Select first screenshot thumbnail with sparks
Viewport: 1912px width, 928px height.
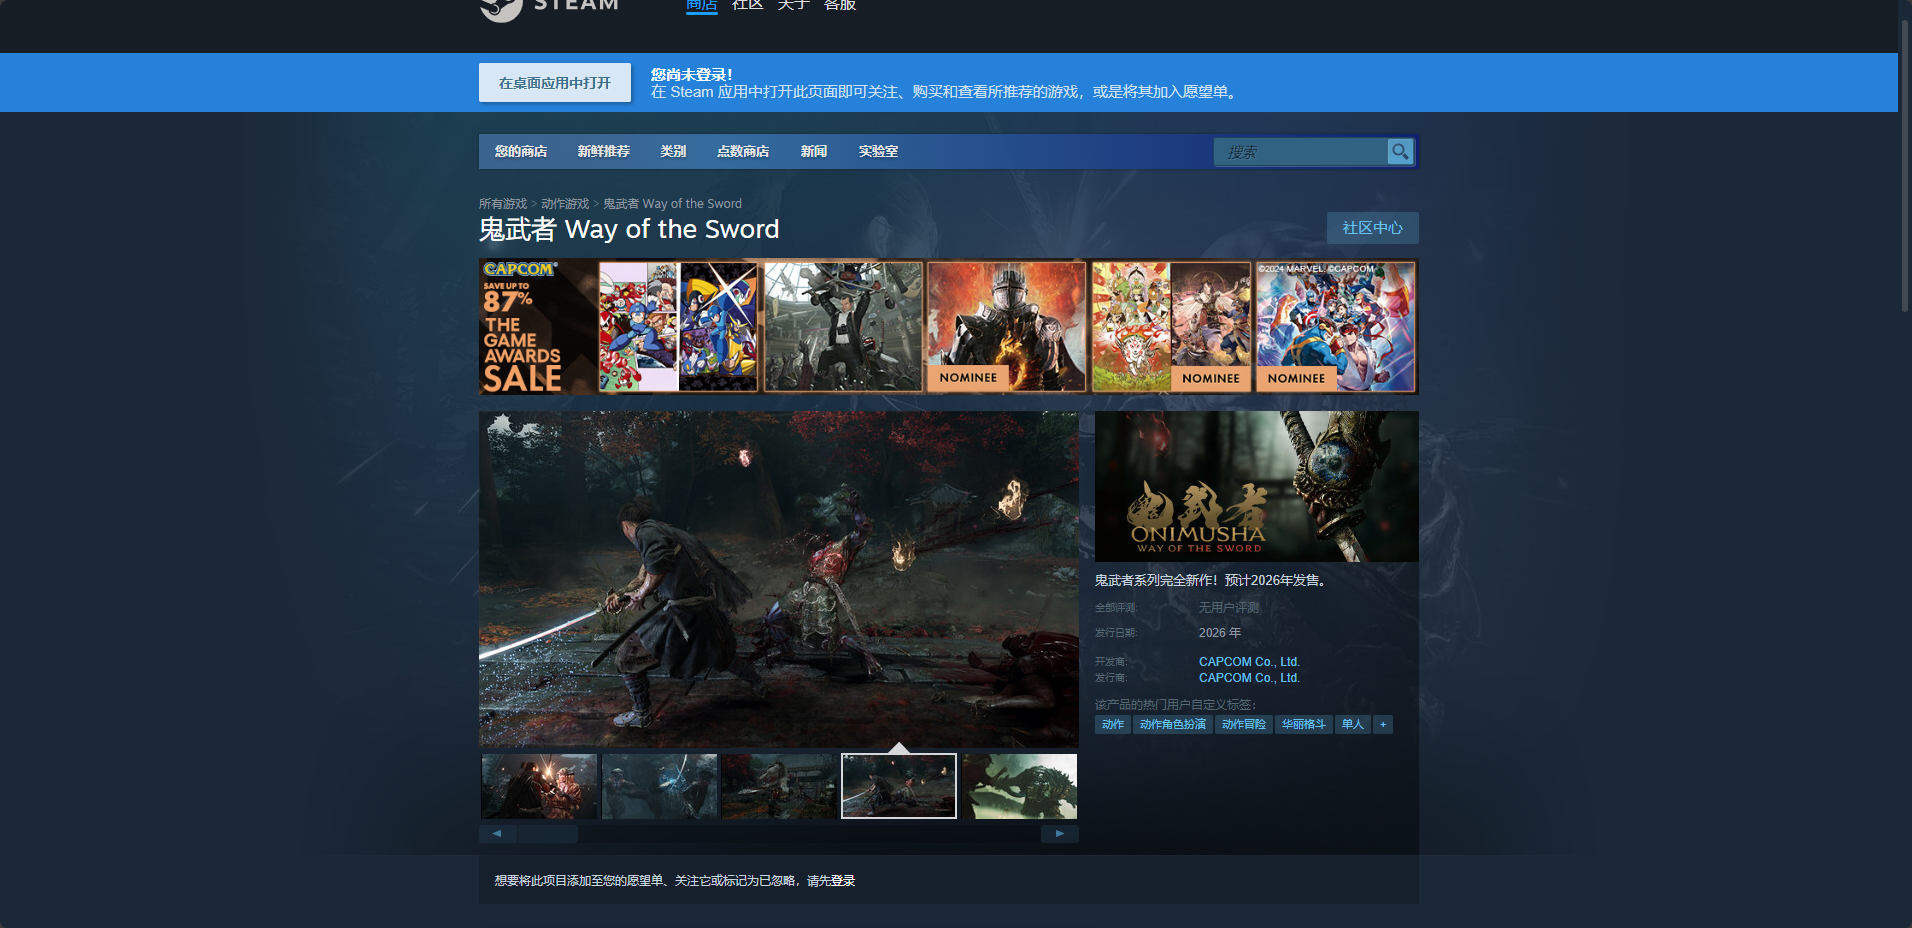539,786
